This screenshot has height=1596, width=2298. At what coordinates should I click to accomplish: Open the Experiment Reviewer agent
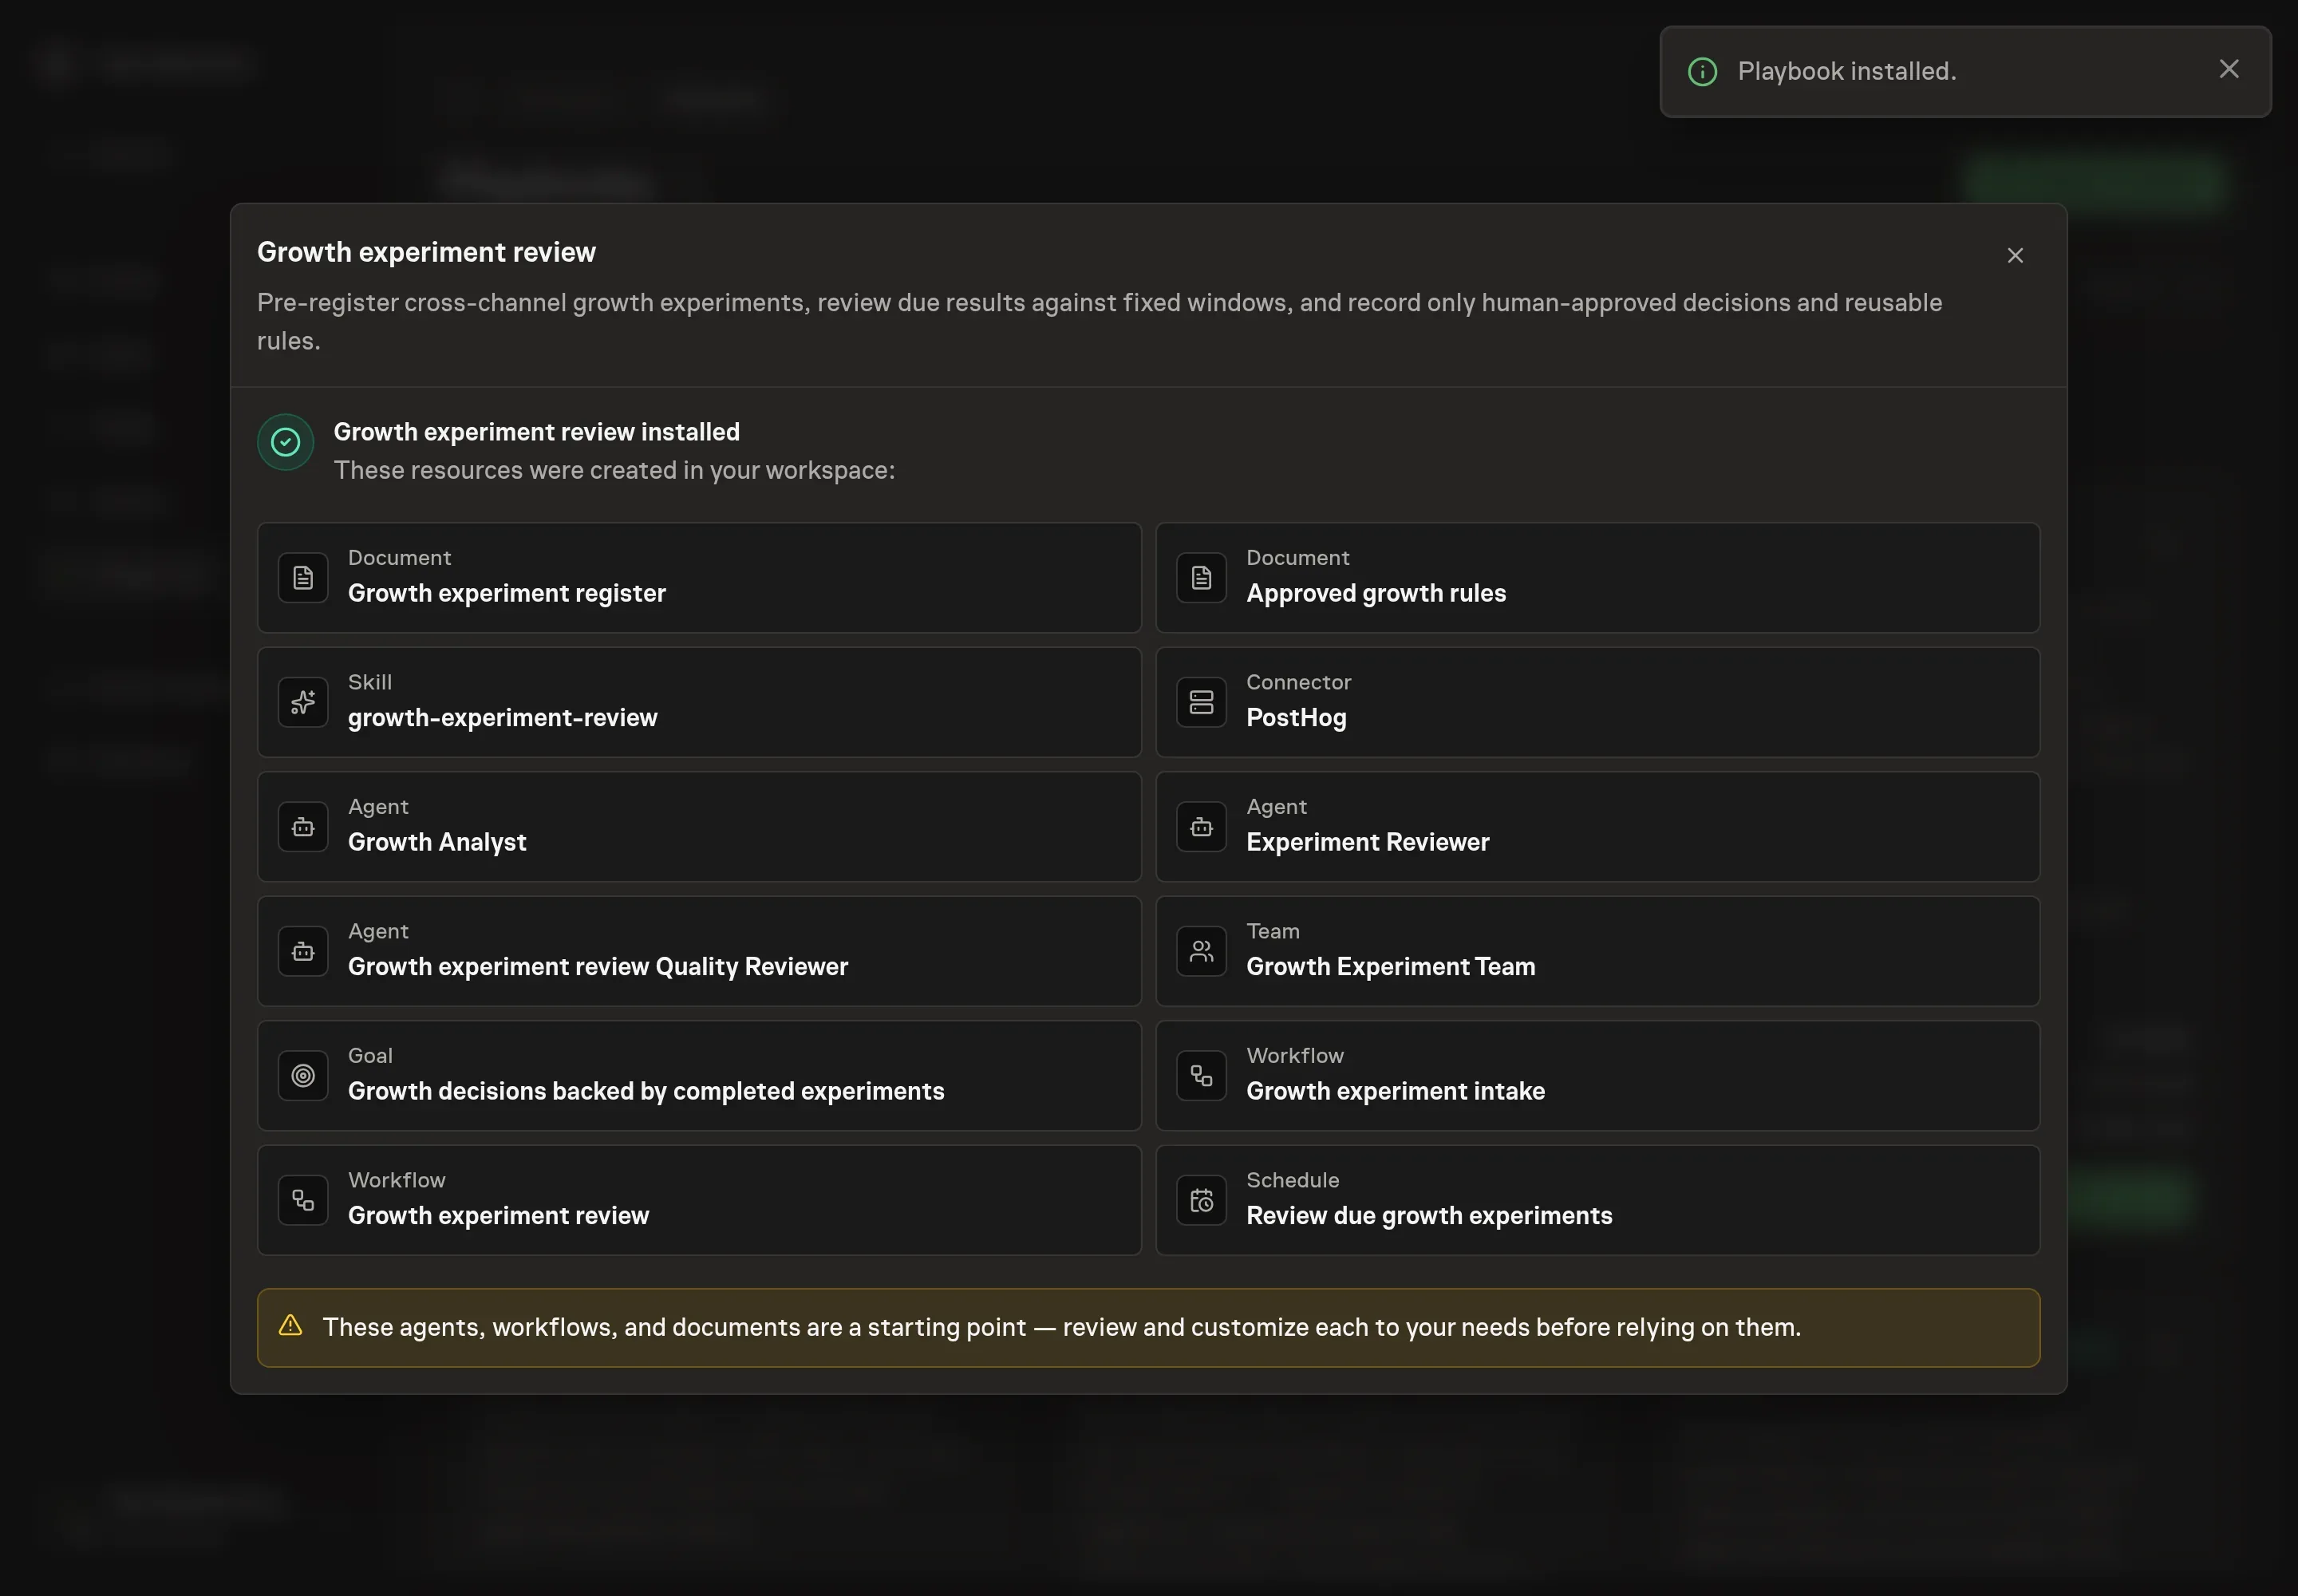1597,827
